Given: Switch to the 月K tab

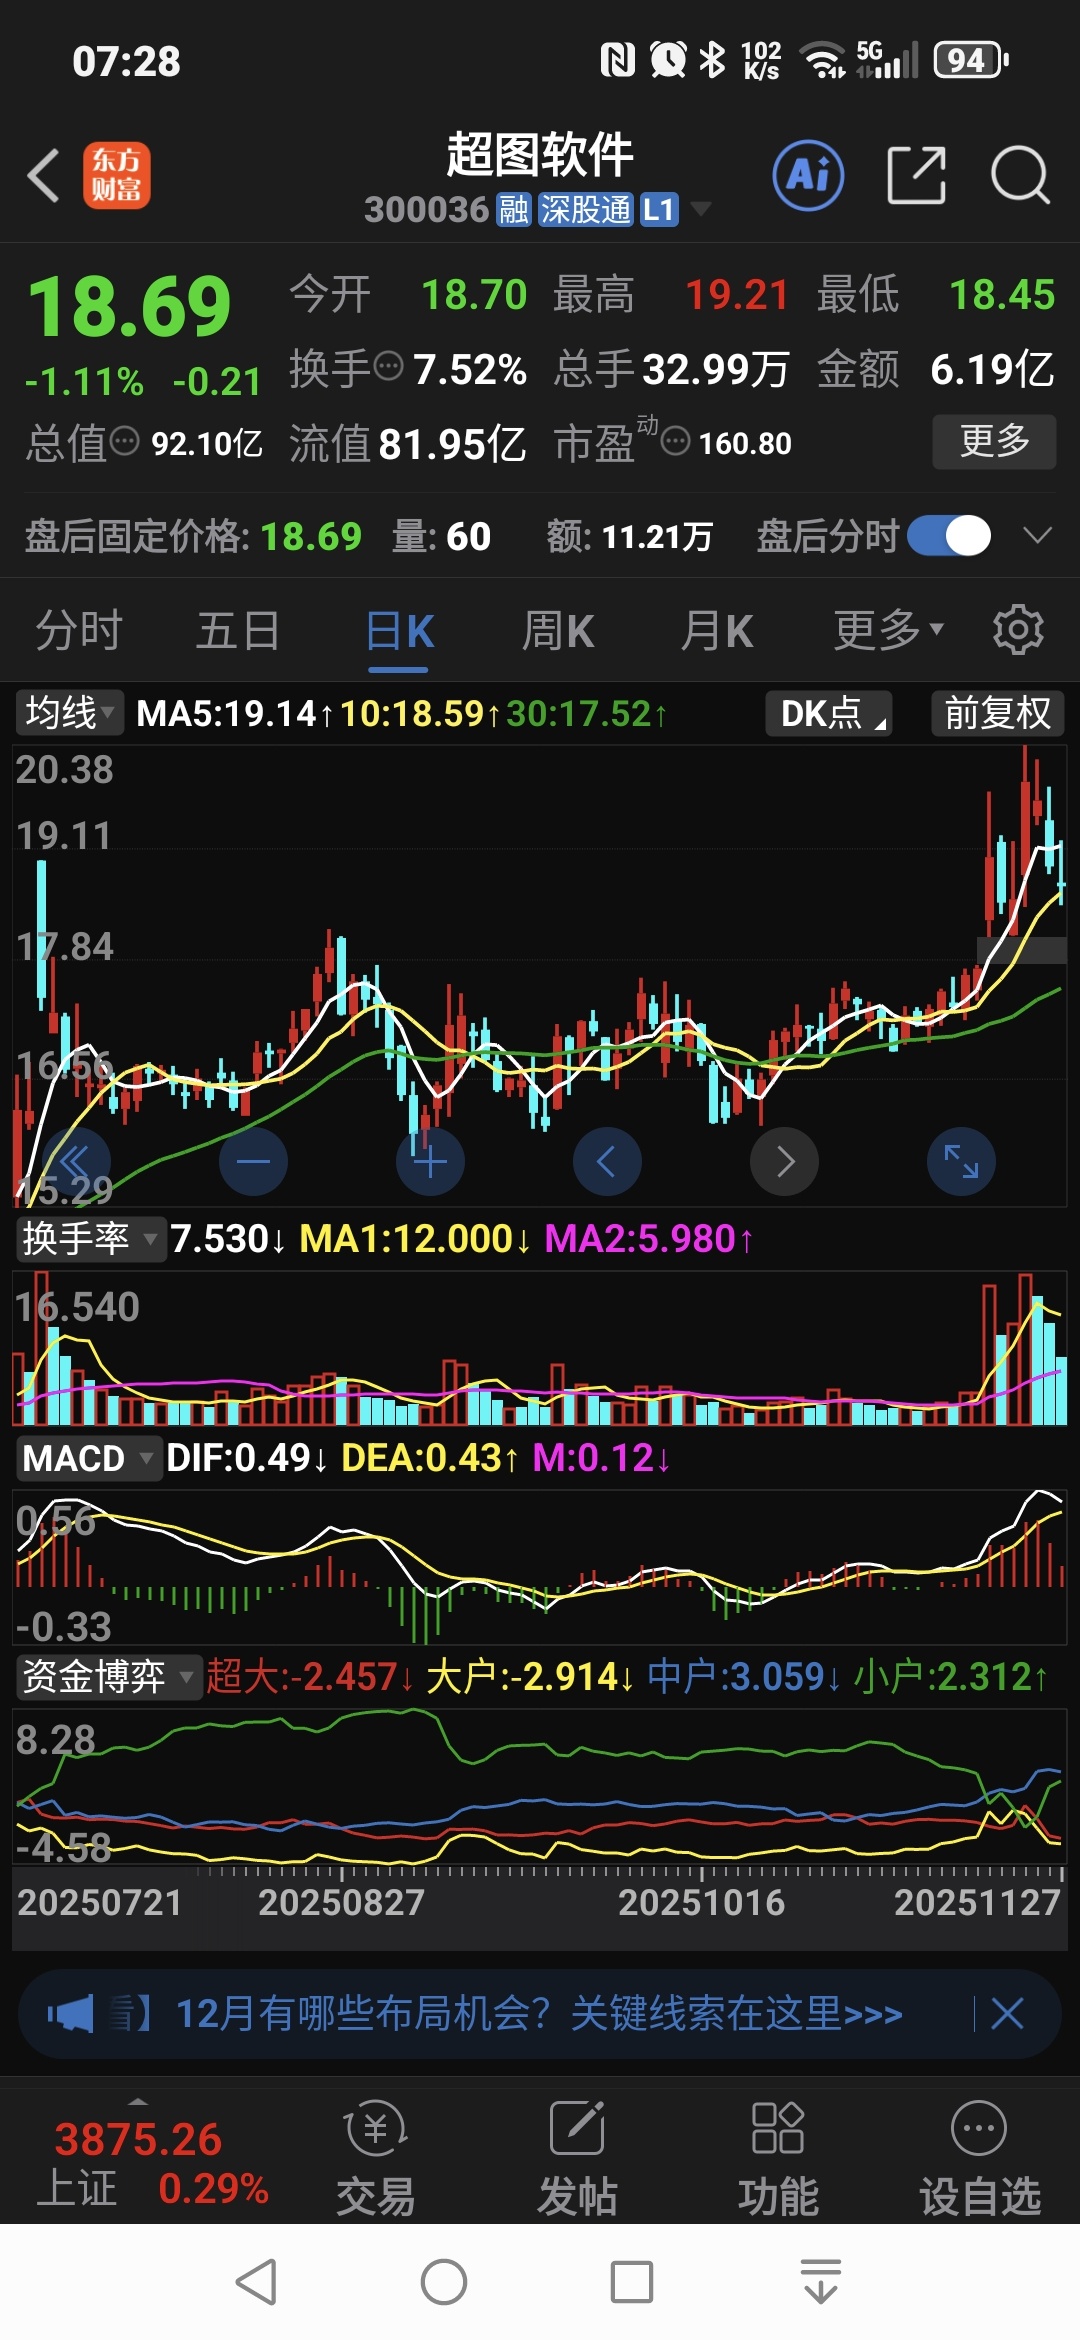Looking at the screenshot, I should [717, 630].
